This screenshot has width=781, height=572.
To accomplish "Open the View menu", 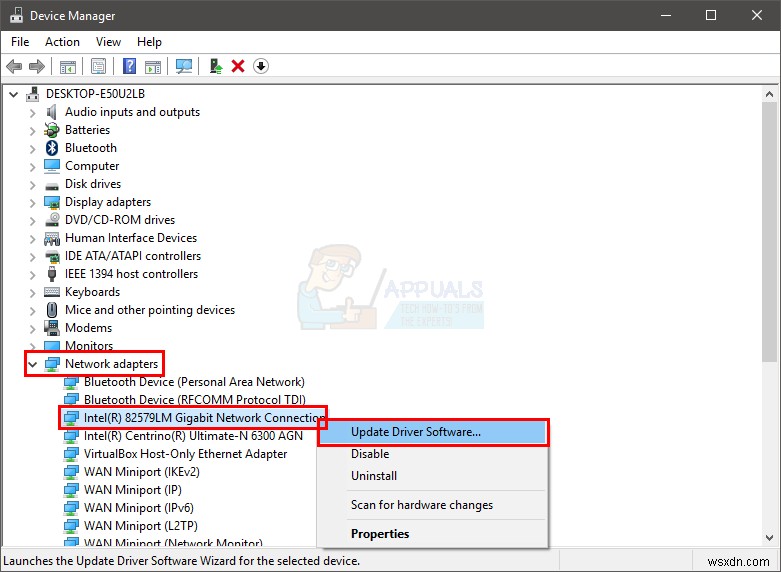I will tap(108, 42).
